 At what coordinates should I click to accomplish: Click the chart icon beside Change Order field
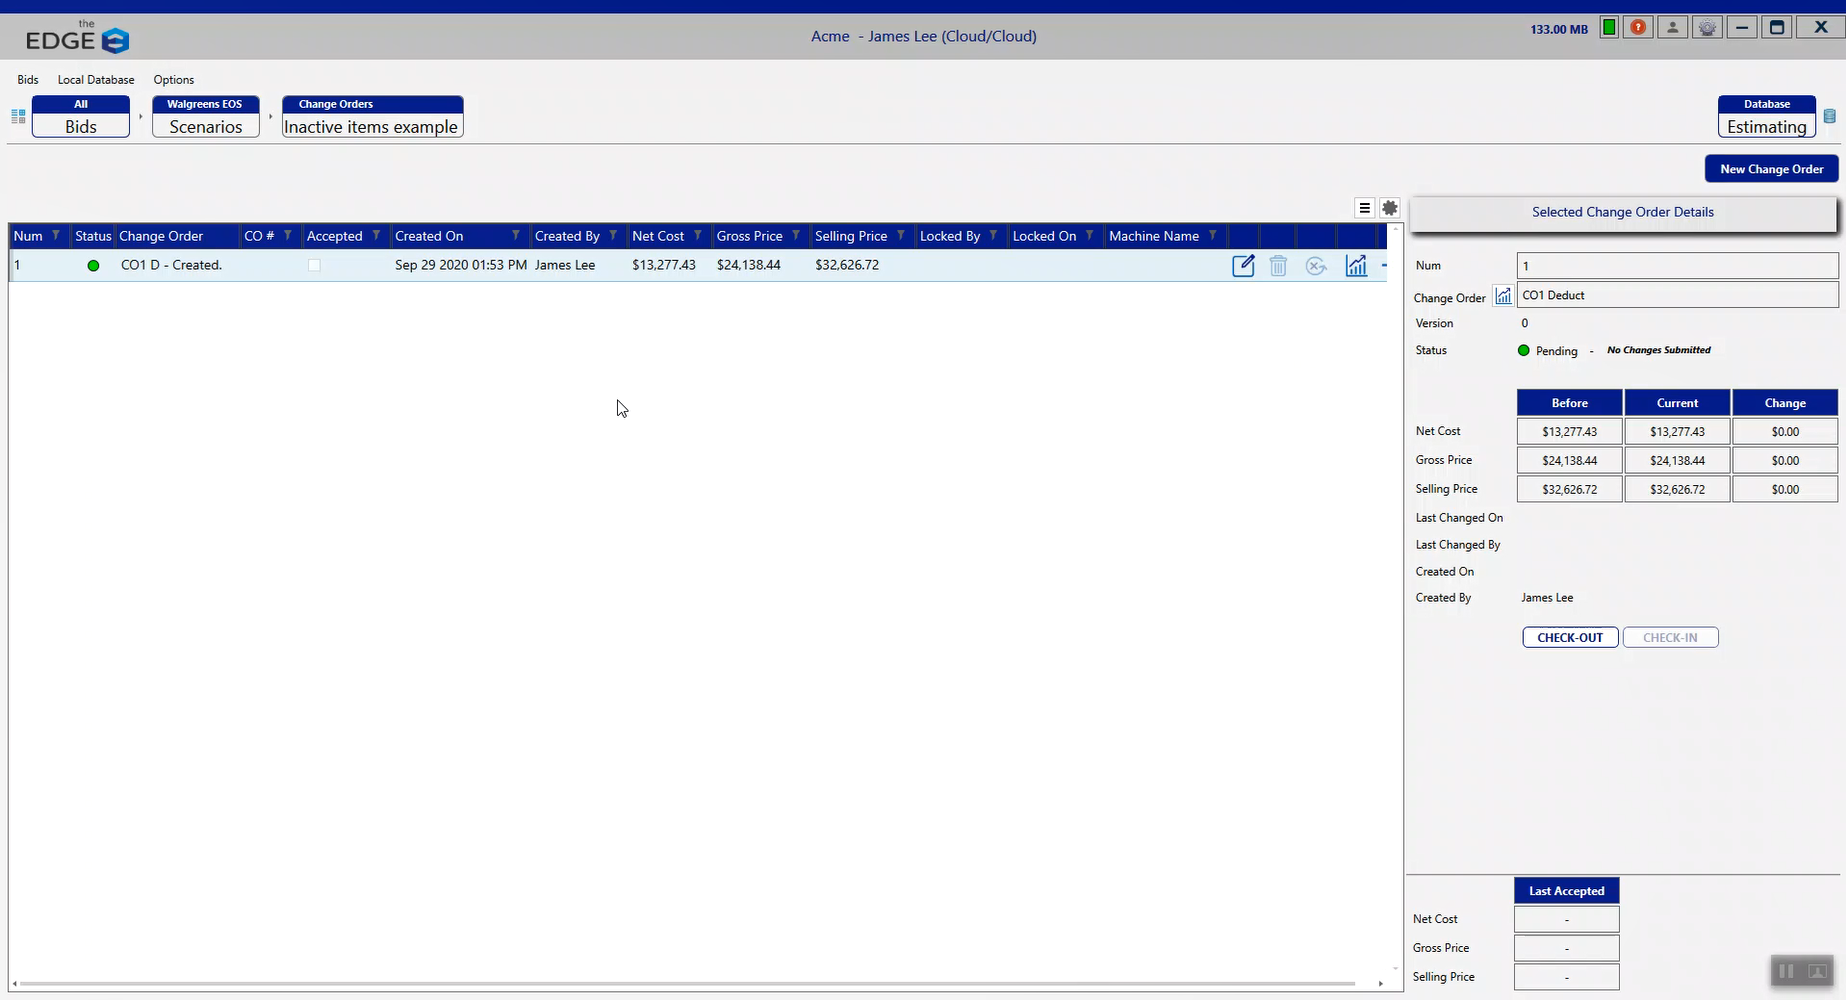[1503, 296]
